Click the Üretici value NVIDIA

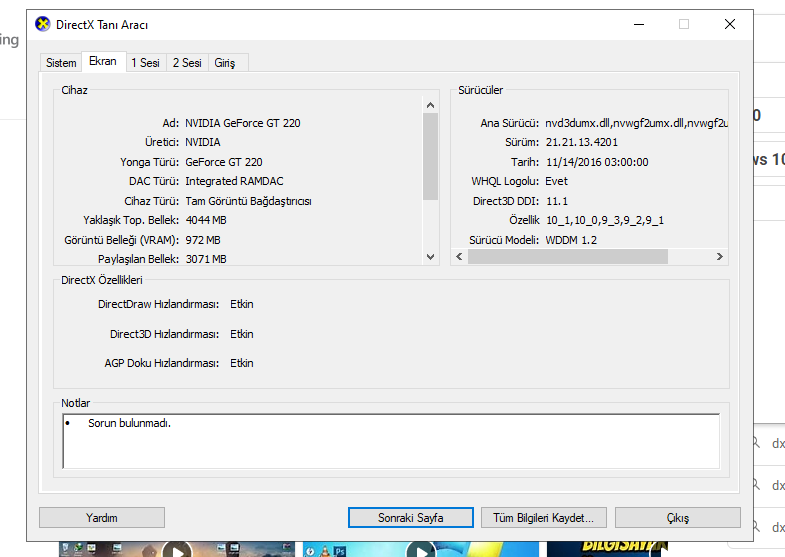coord(203,142)
